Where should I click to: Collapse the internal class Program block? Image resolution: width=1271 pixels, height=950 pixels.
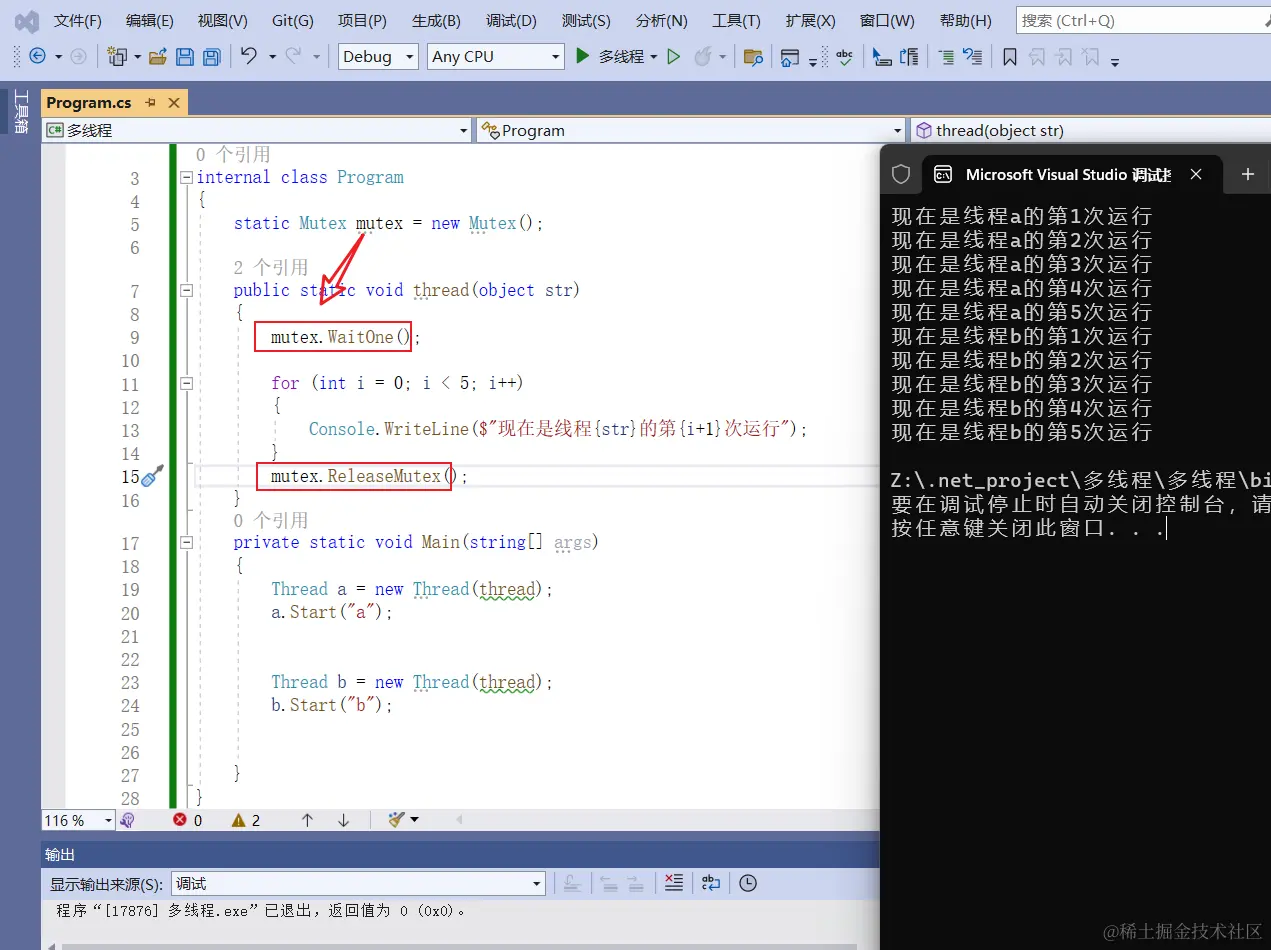pyautogui.click(x=186, y=178)
